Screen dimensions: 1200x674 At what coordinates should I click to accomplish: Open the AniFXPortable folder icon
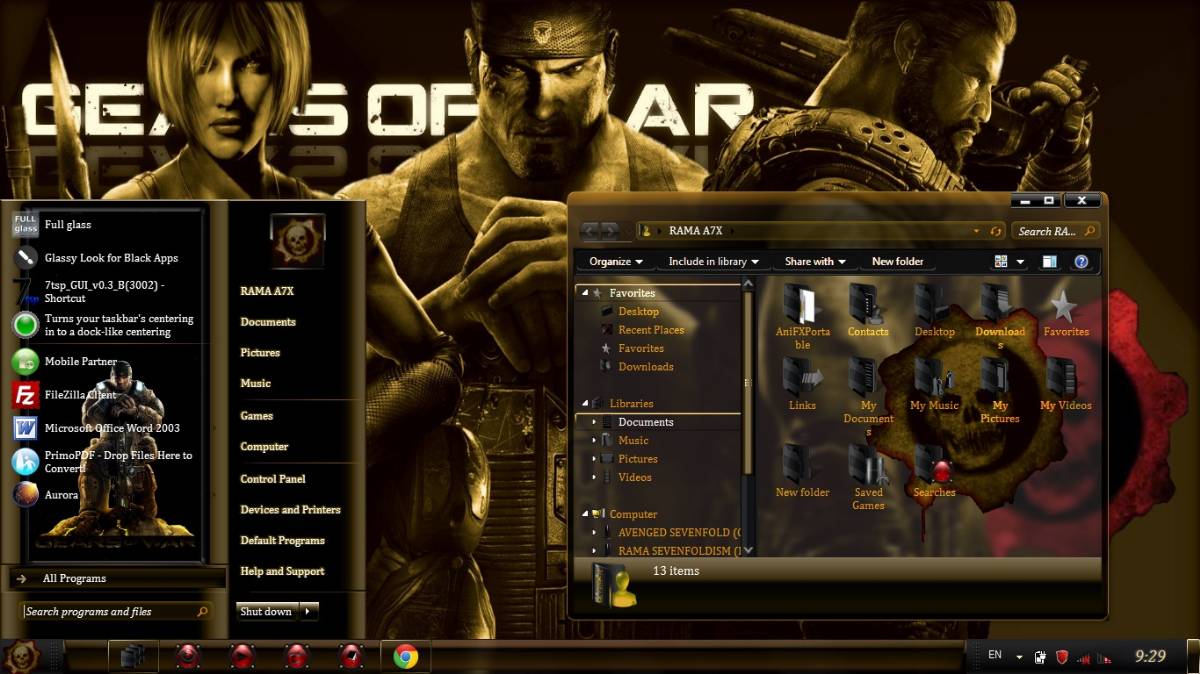(x=801, y=303)
